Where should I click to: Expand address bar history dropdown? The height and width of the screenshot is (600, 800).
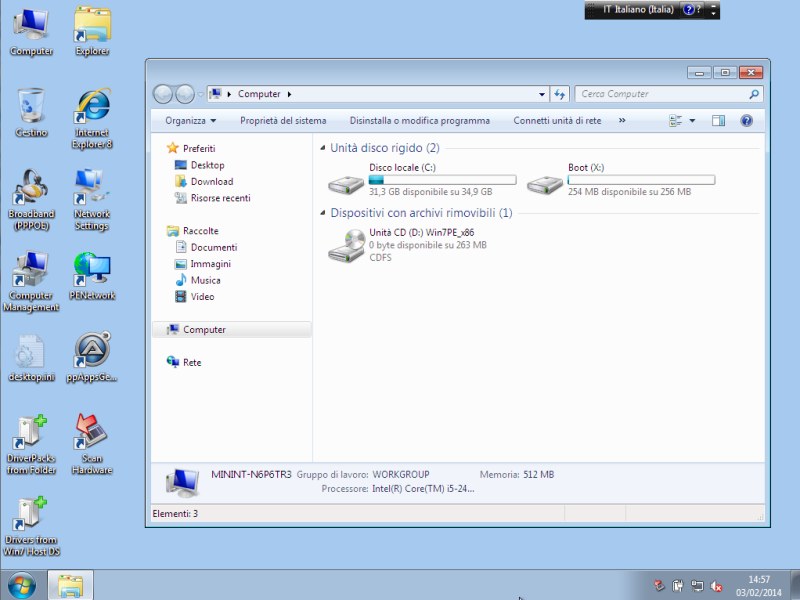[541, 94]
